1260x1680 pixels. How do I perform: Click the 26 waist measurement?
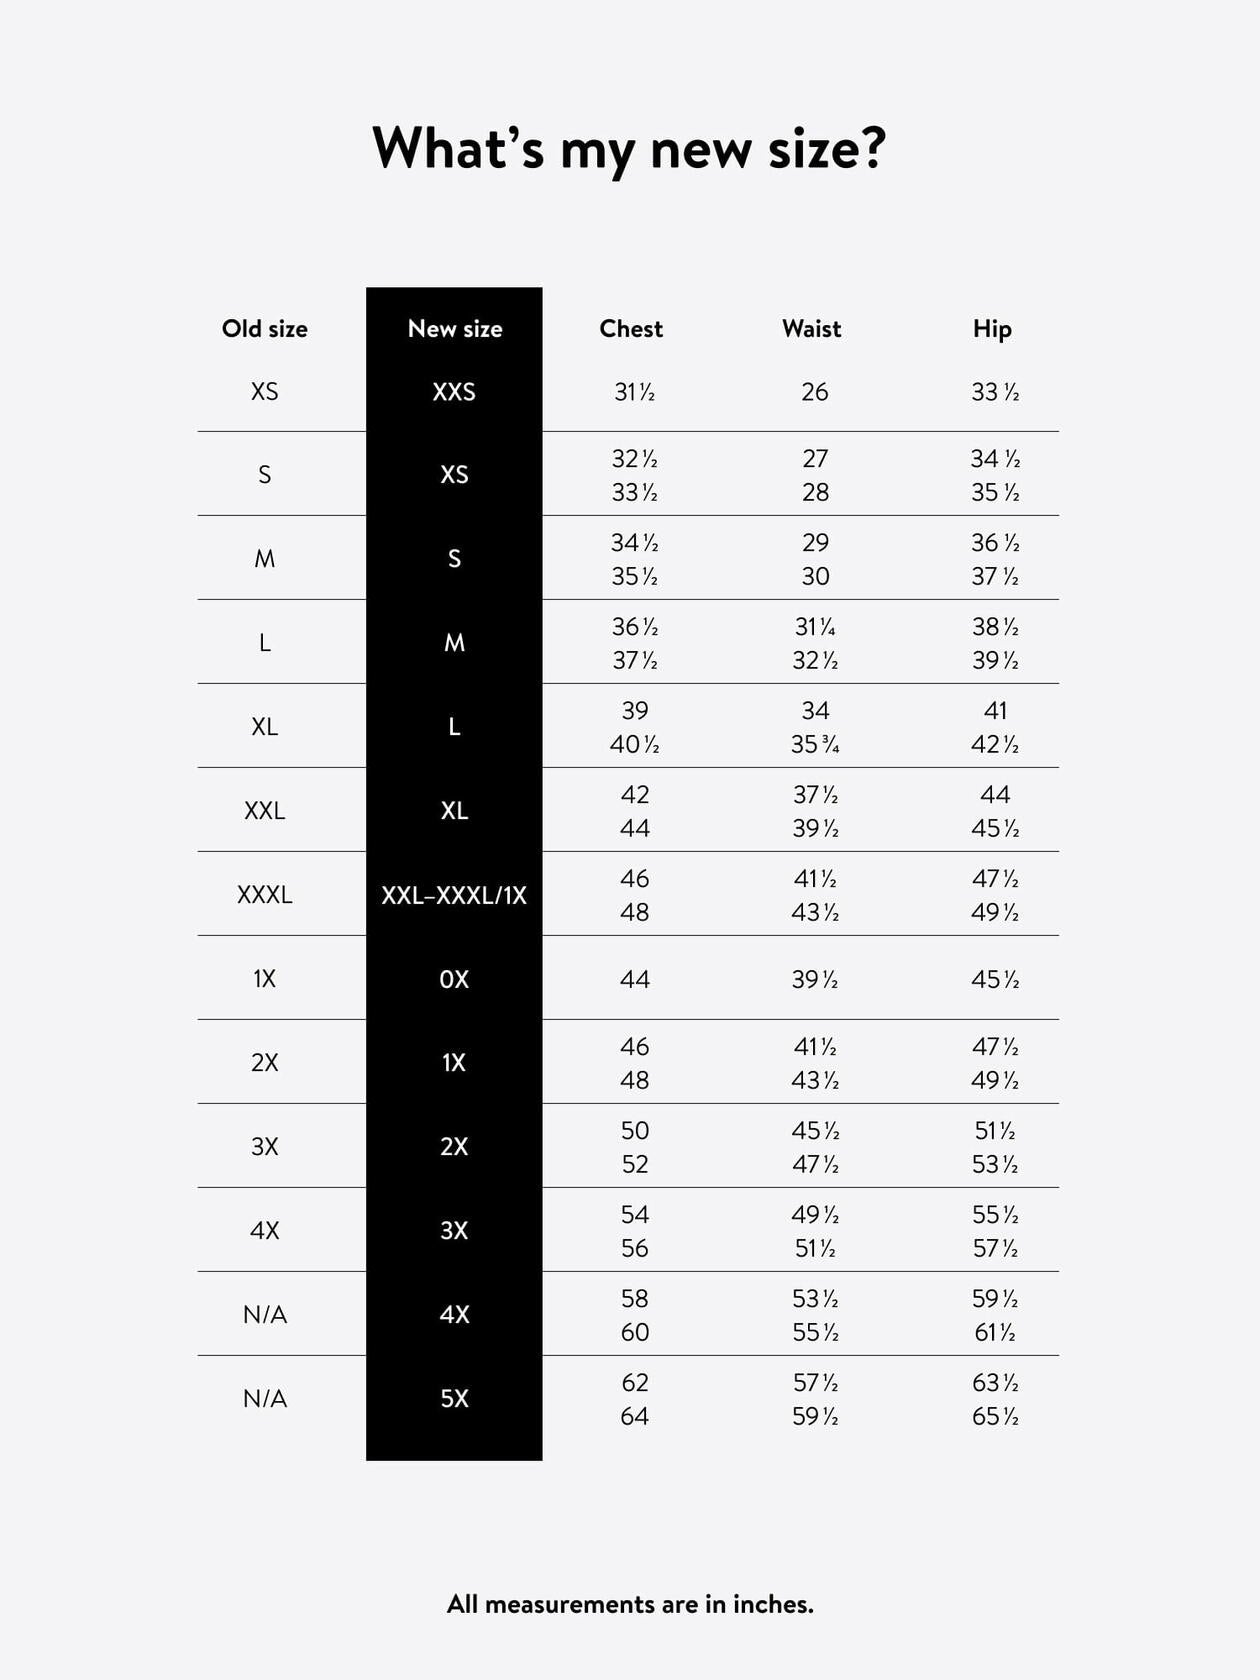(815, 392)
